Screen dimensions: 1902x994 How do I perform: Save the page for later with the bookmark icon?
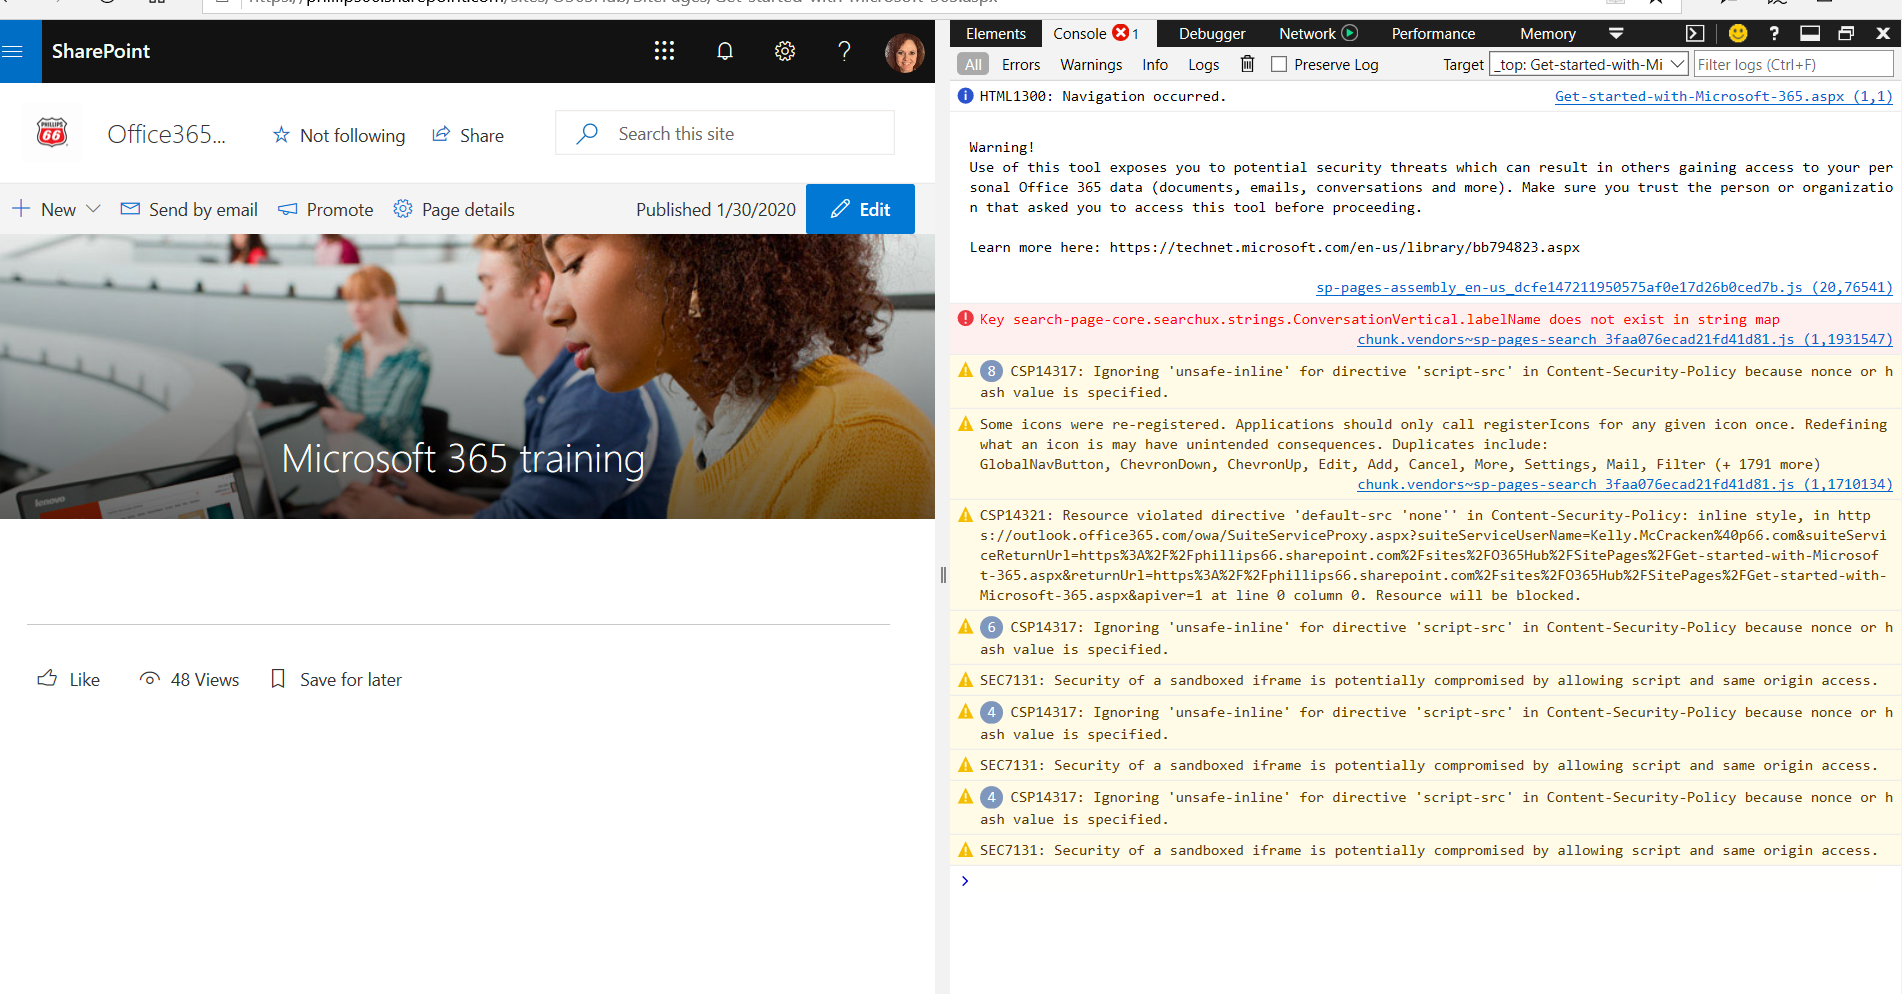click(x=277, y=678)
